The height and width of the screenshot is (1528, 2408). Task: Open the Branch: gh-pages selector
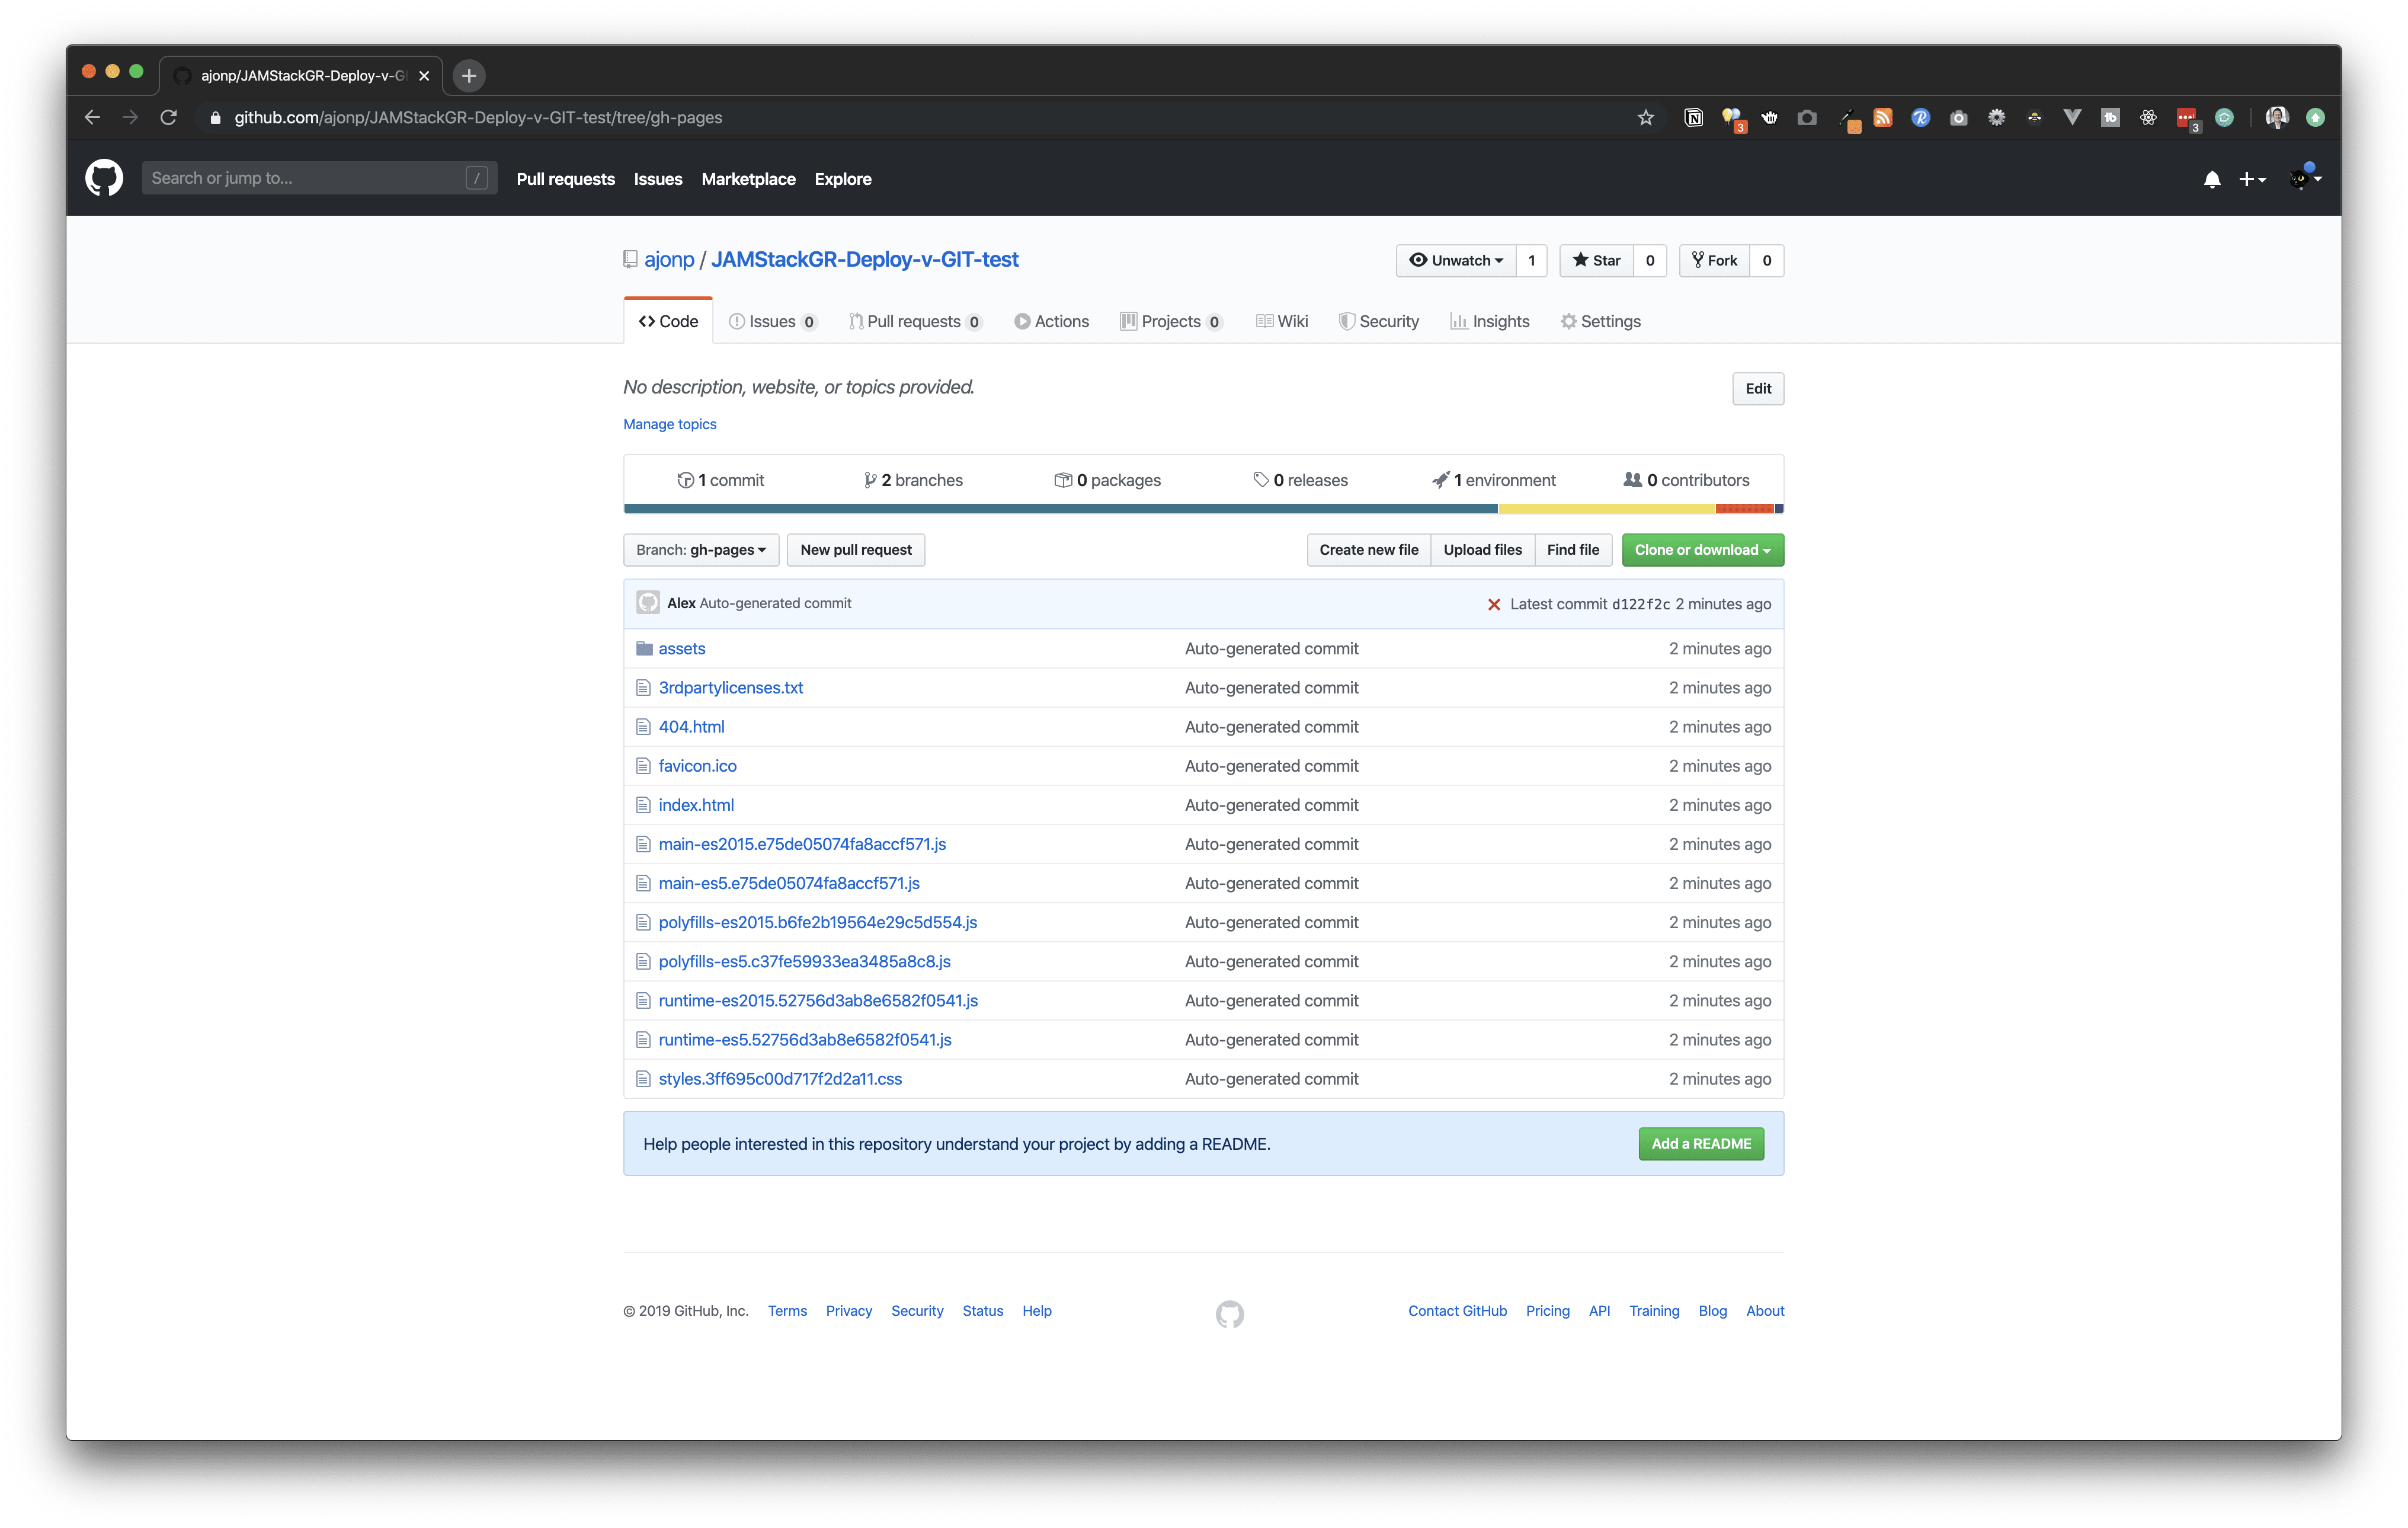(x=701, y=550)
